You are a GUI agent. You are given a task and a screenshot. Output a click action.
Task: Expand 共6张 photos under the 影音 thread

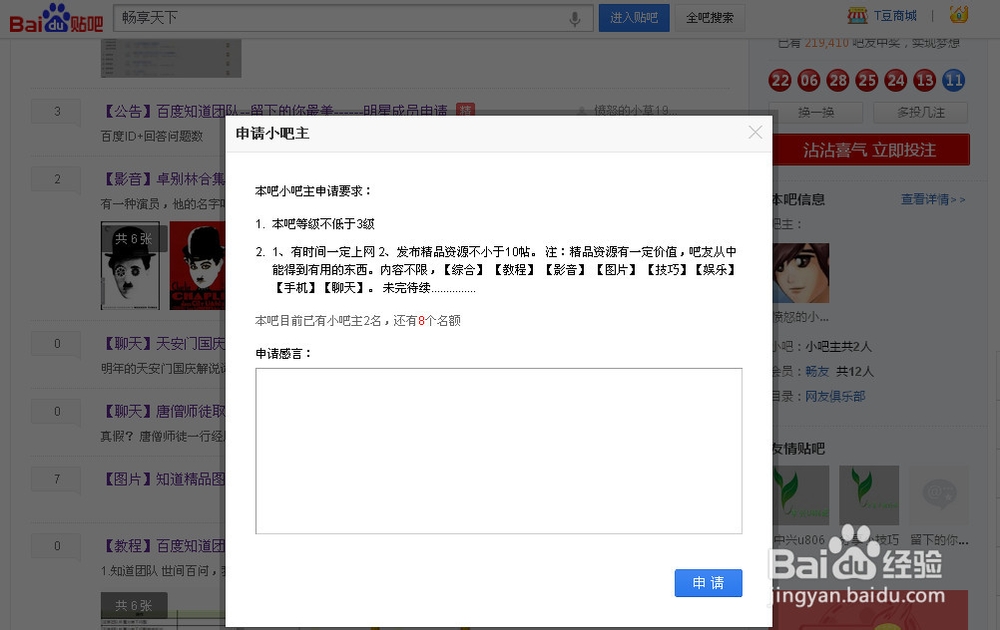(x=132, y=238)
